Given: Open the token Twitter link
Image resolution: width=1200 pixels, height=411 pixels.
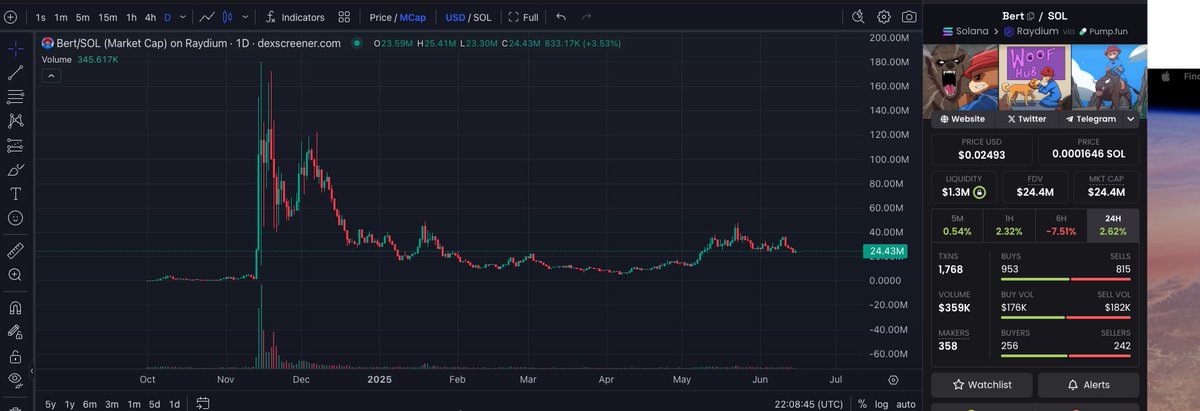Looking at the screenshot, I should pos(1026,119).
